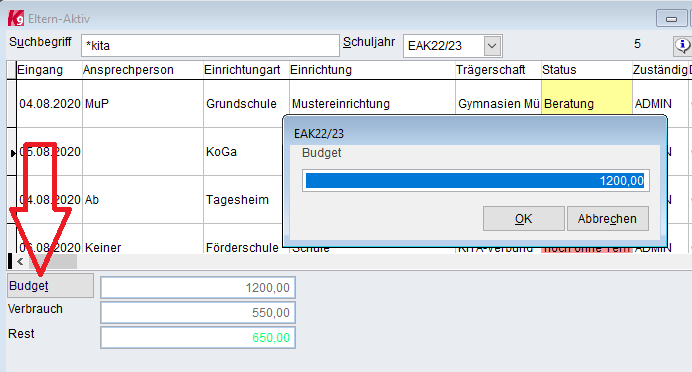The image size is (692, 372).
Task: Click the row selector of the MuP row
Action: point(11,104)
